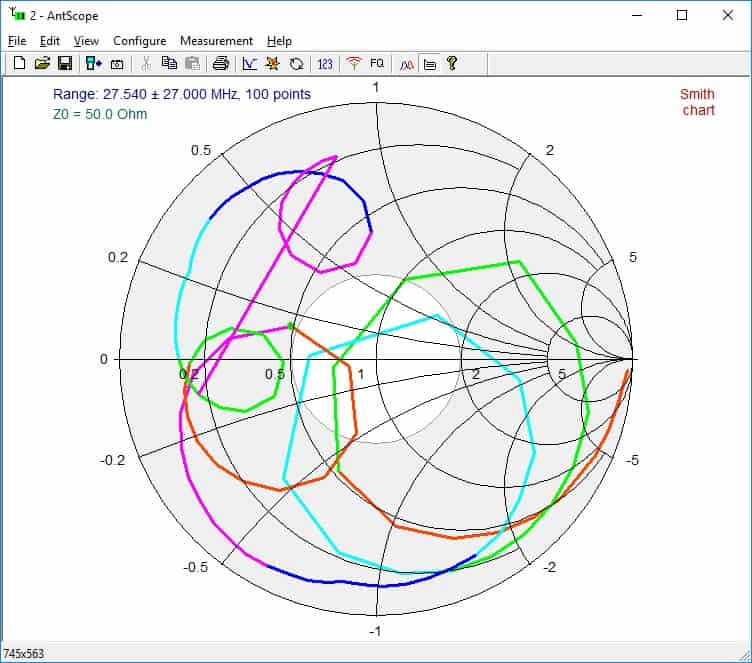This screenshot has width=752, height=663.
Task: Click the greyed-out paste clipboard icon
Action: (192, 63)
